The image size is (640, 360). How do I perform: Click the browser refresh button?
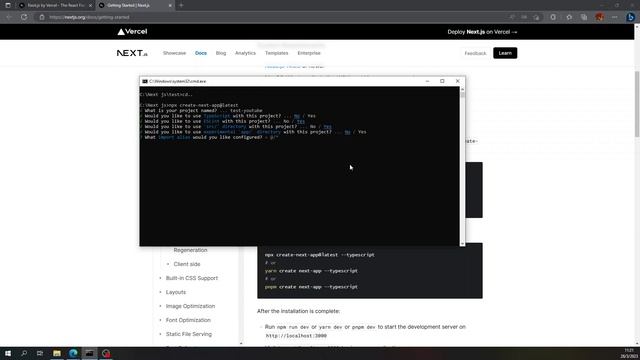[24, 17]
